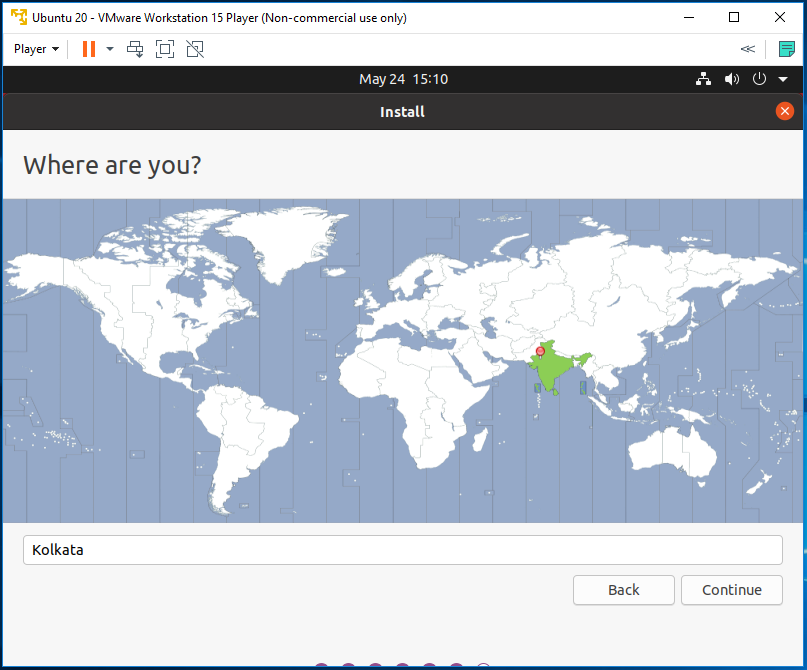Send Ctrl+Alt+Del to virtual machine

[x=135, y=49]
